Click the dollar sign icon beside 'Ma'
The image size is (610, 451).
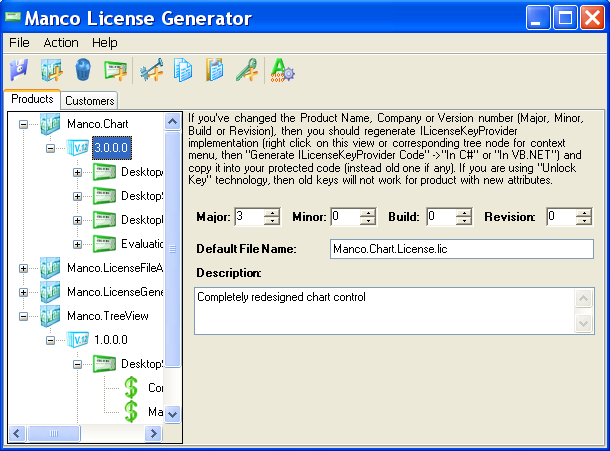[x=131, y=411]
